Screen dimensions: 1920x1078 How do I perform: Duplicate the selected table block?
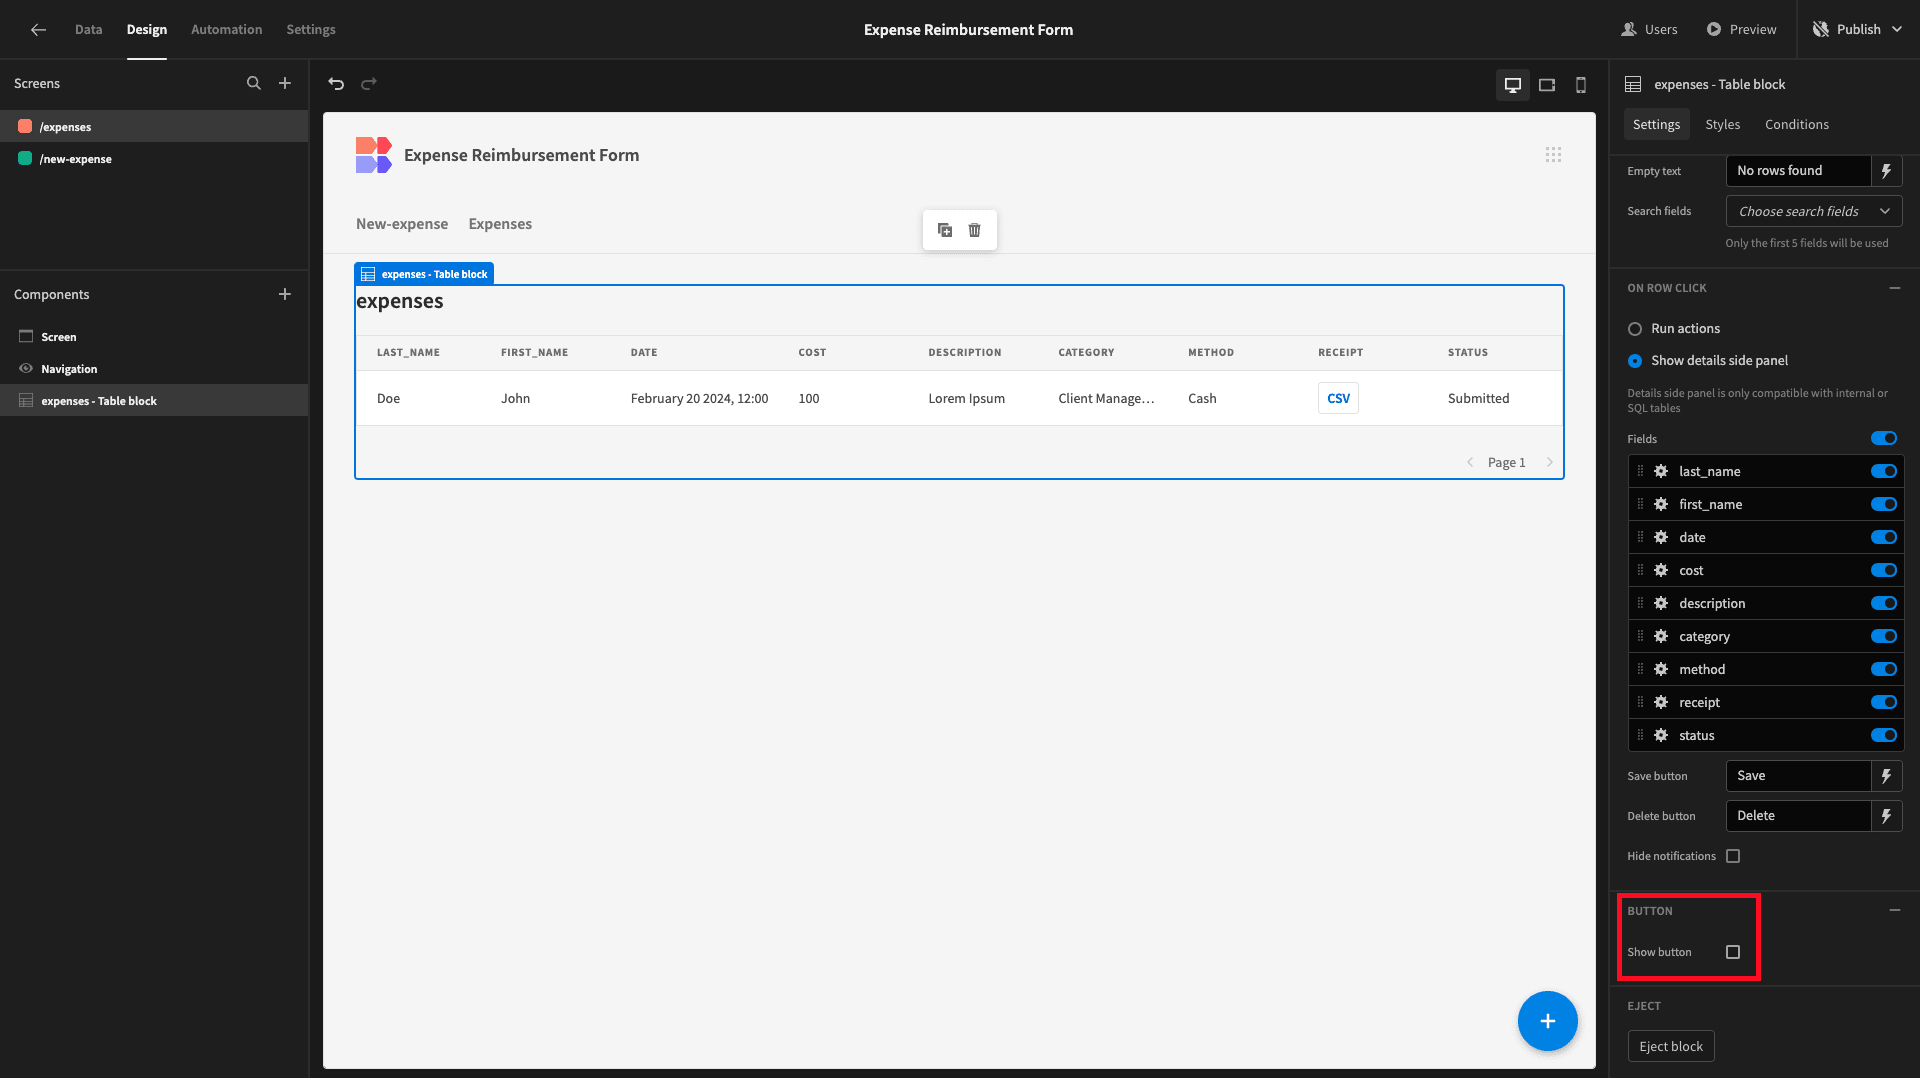(x=945, y=230)
